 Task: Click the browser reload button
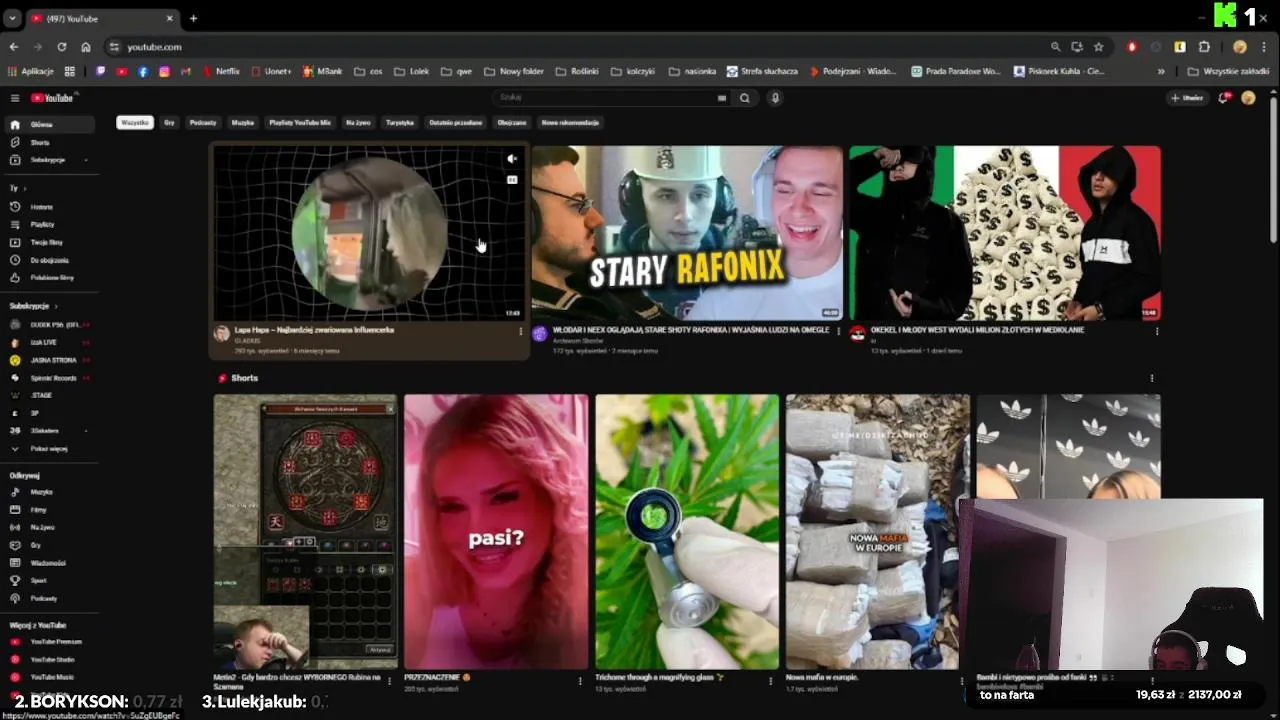62,47
